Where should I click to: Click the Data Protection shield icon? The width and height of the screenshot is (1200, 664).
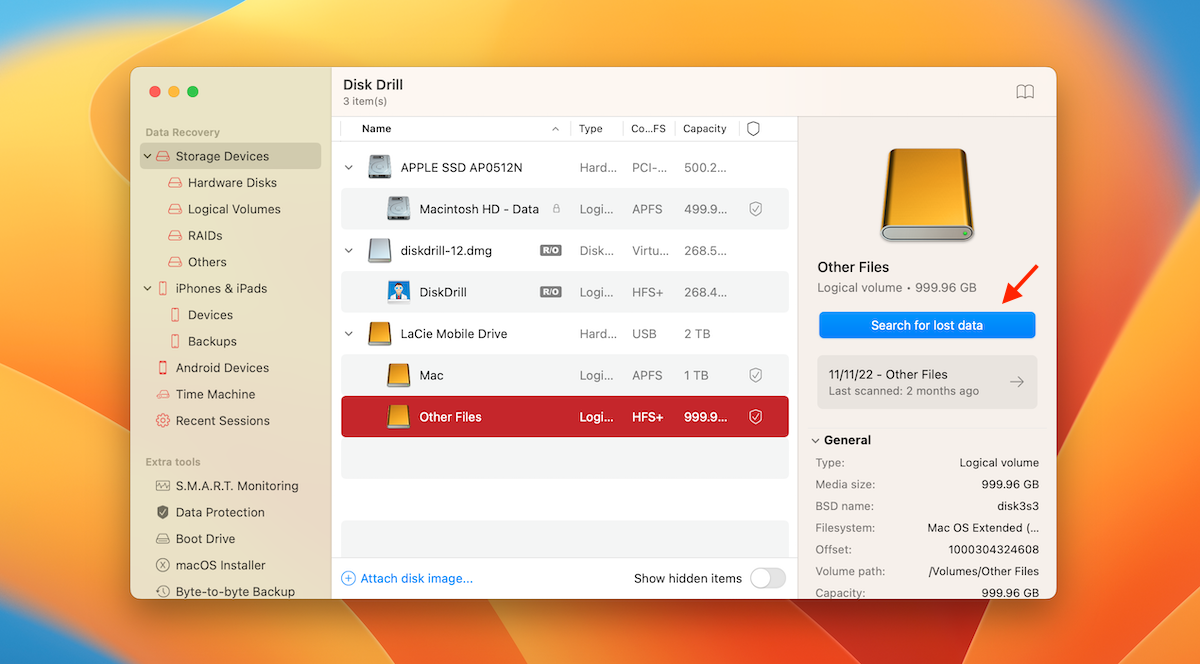[x=163, y=512]
